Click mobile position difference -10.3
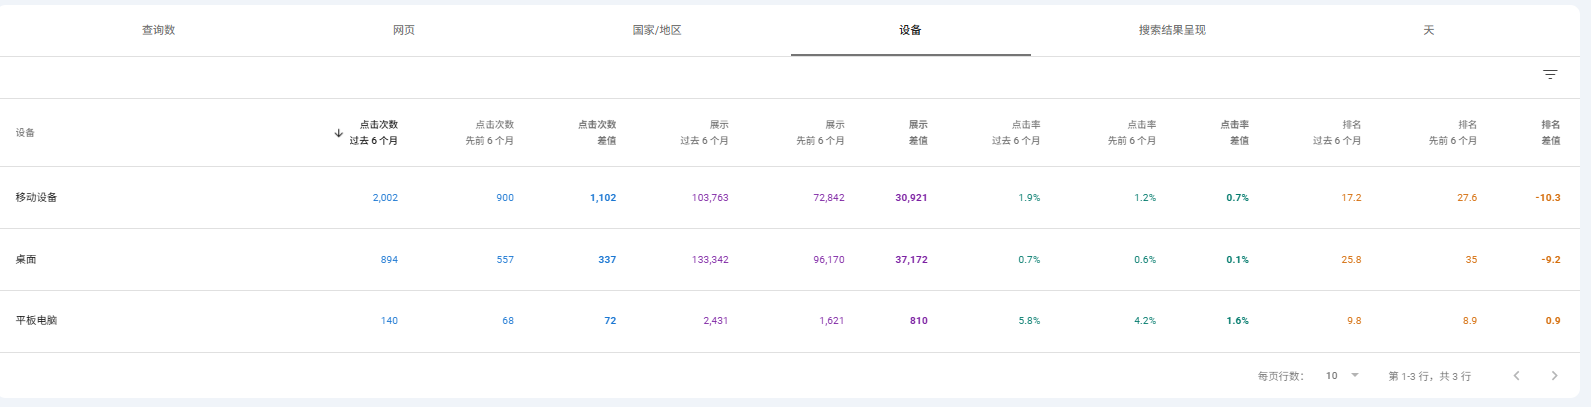1591x407 pixels. coord(1548,198)
